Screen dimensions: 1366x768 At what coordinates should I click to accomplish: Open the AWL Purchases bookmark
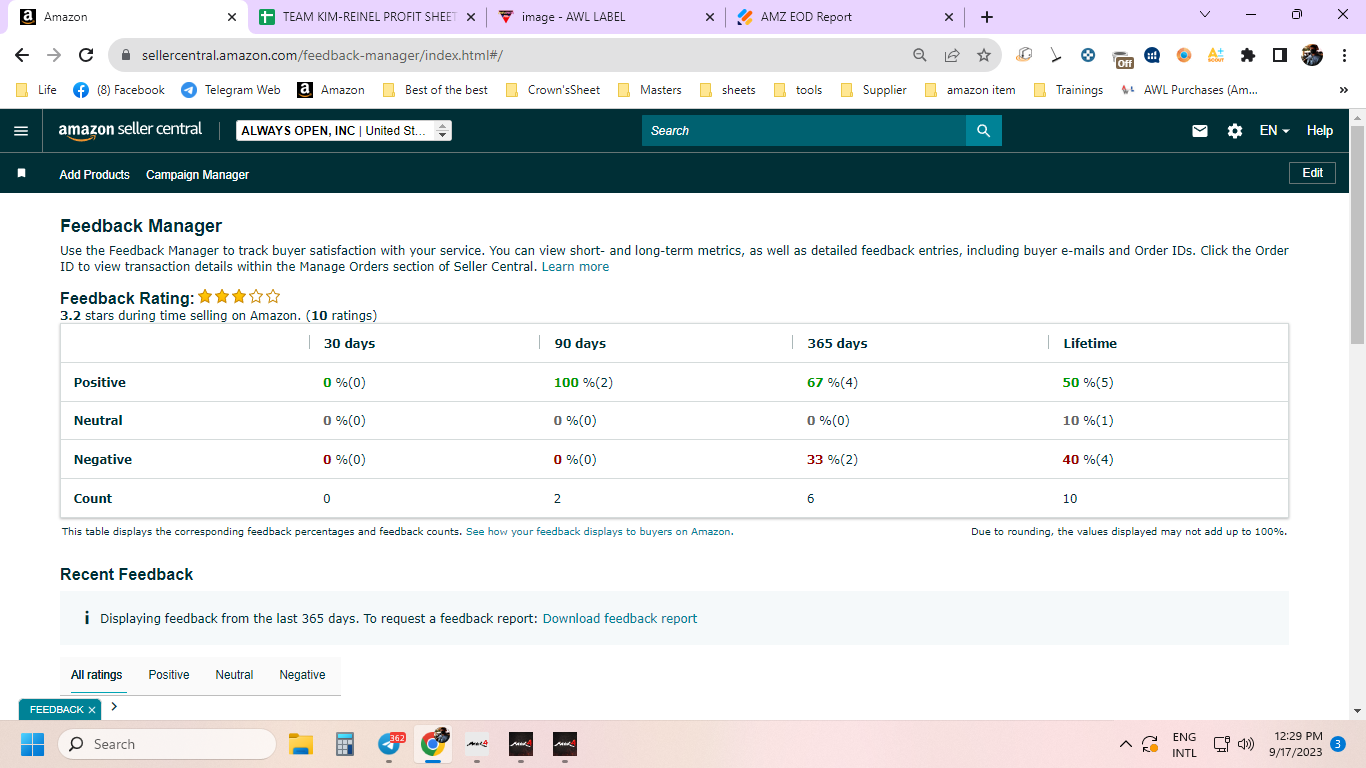(1189, 90)
